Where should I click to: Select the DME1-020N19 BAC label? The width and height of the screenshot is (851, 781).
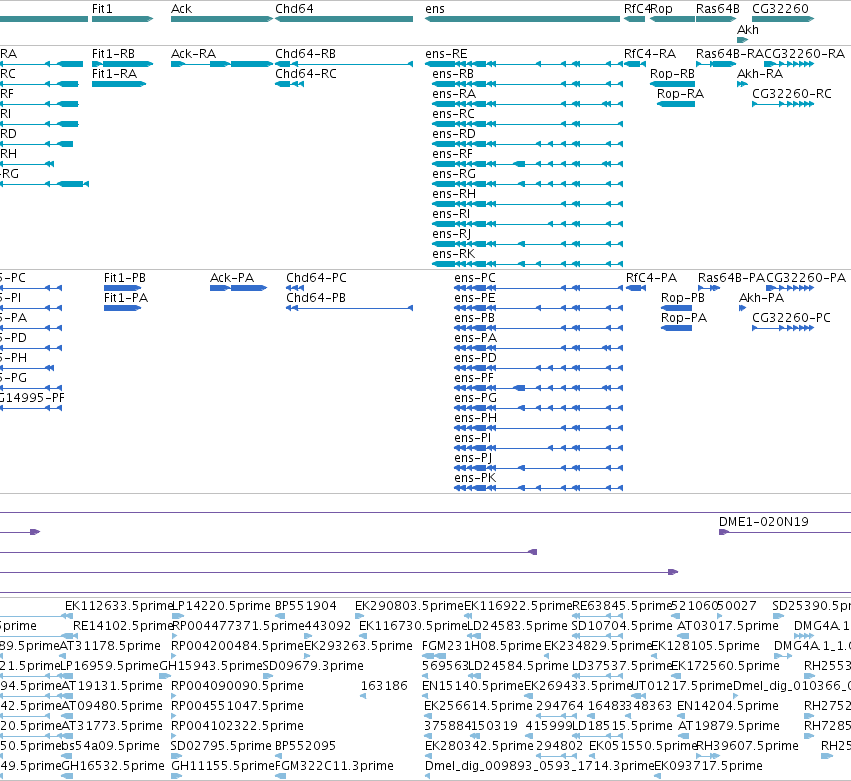tap(764, 522)
